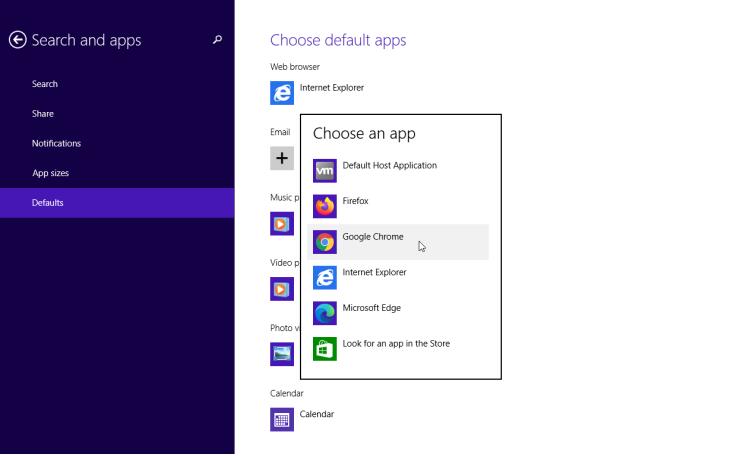Click the Google Chrome icon in the popup
Image resolution: width=729 pixels, height=456 pixels.
(325, 242)
